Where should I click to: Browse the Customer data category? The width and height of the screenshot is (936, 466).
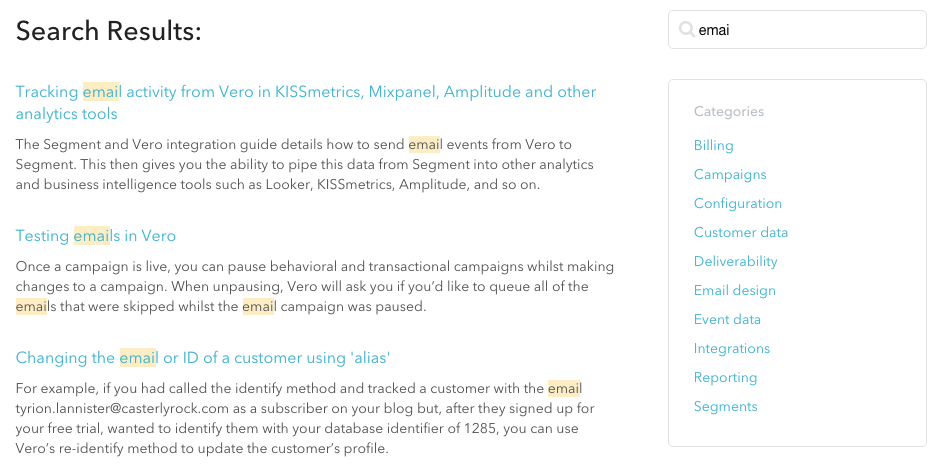coord(740,232)
